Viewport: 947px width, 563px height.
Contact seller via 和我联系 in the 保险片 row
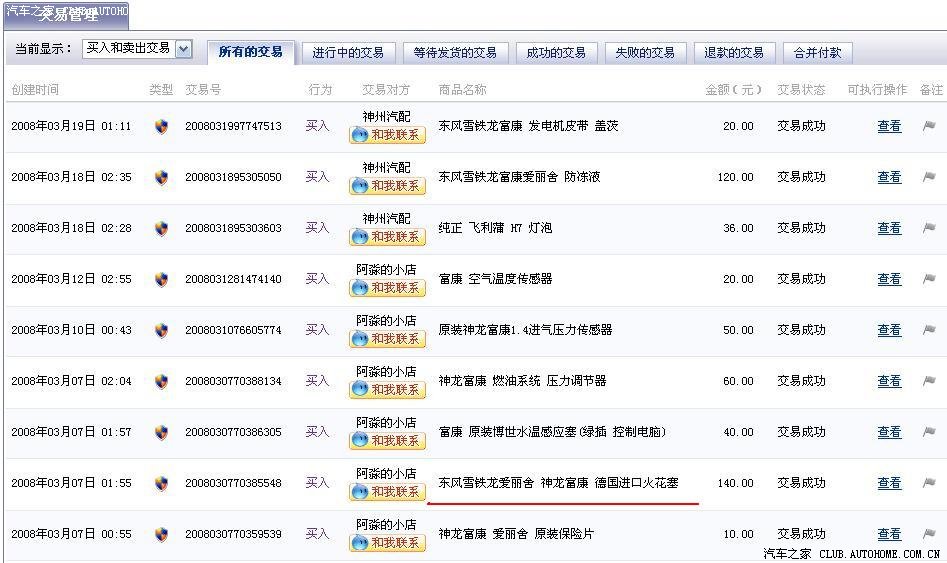[x=386, y=543]
